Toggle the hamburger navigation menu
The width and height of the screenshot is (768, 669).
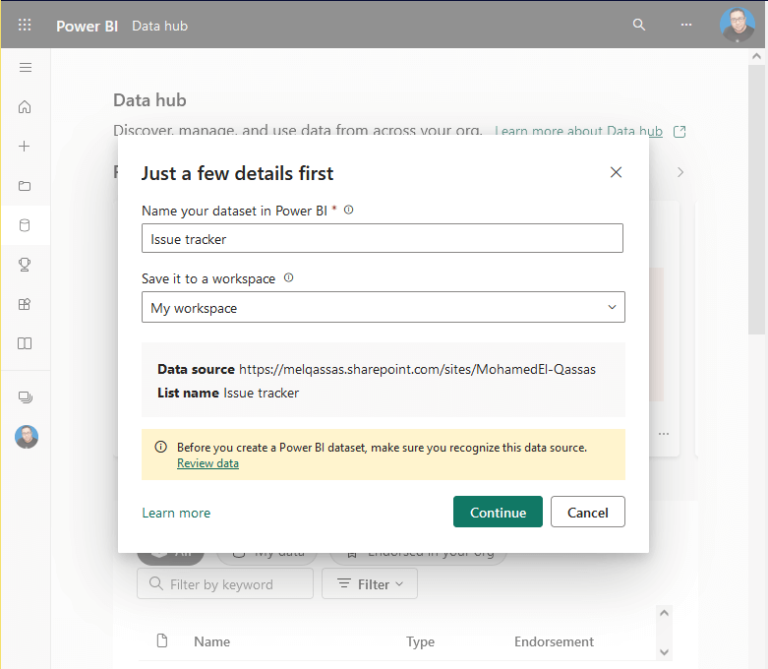point(26,68)
